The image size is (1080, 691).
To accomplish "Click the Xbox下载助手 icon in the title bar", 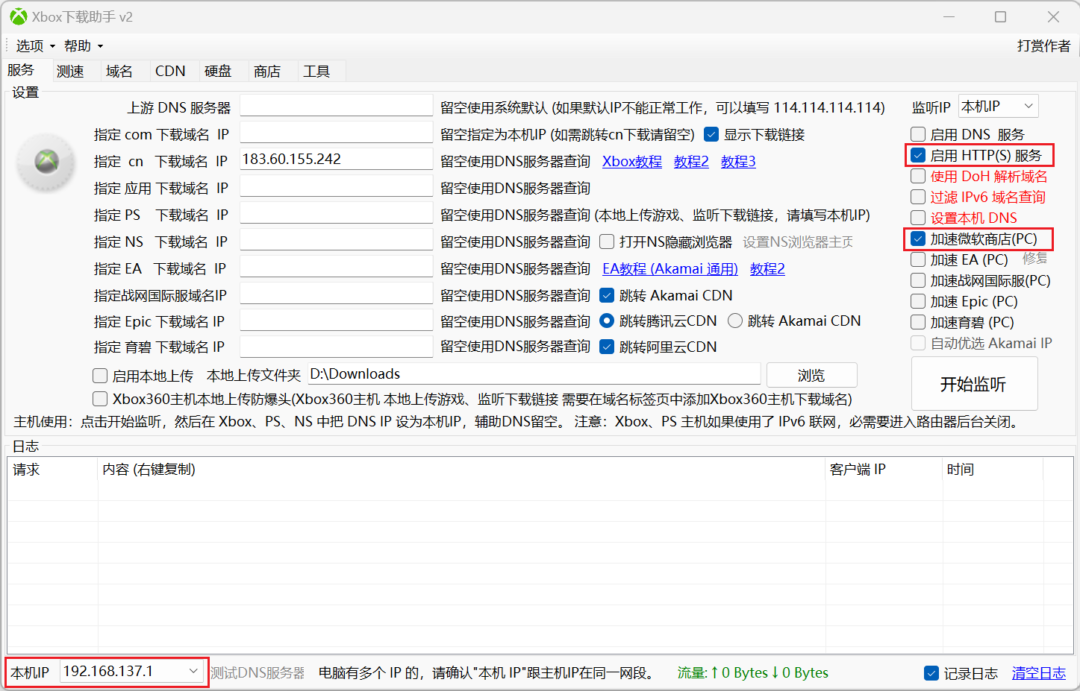I will tap(20, 16).
